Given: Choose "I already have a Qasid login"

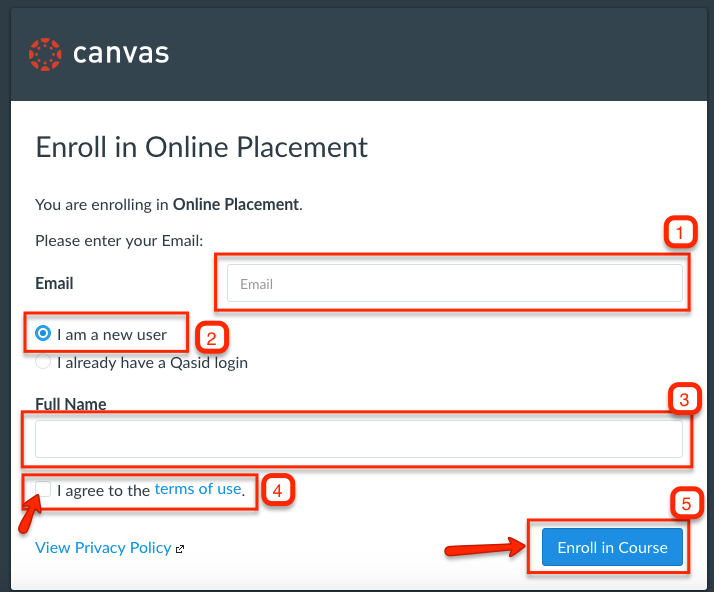Looking at the screenshot, I should [43, 362].
